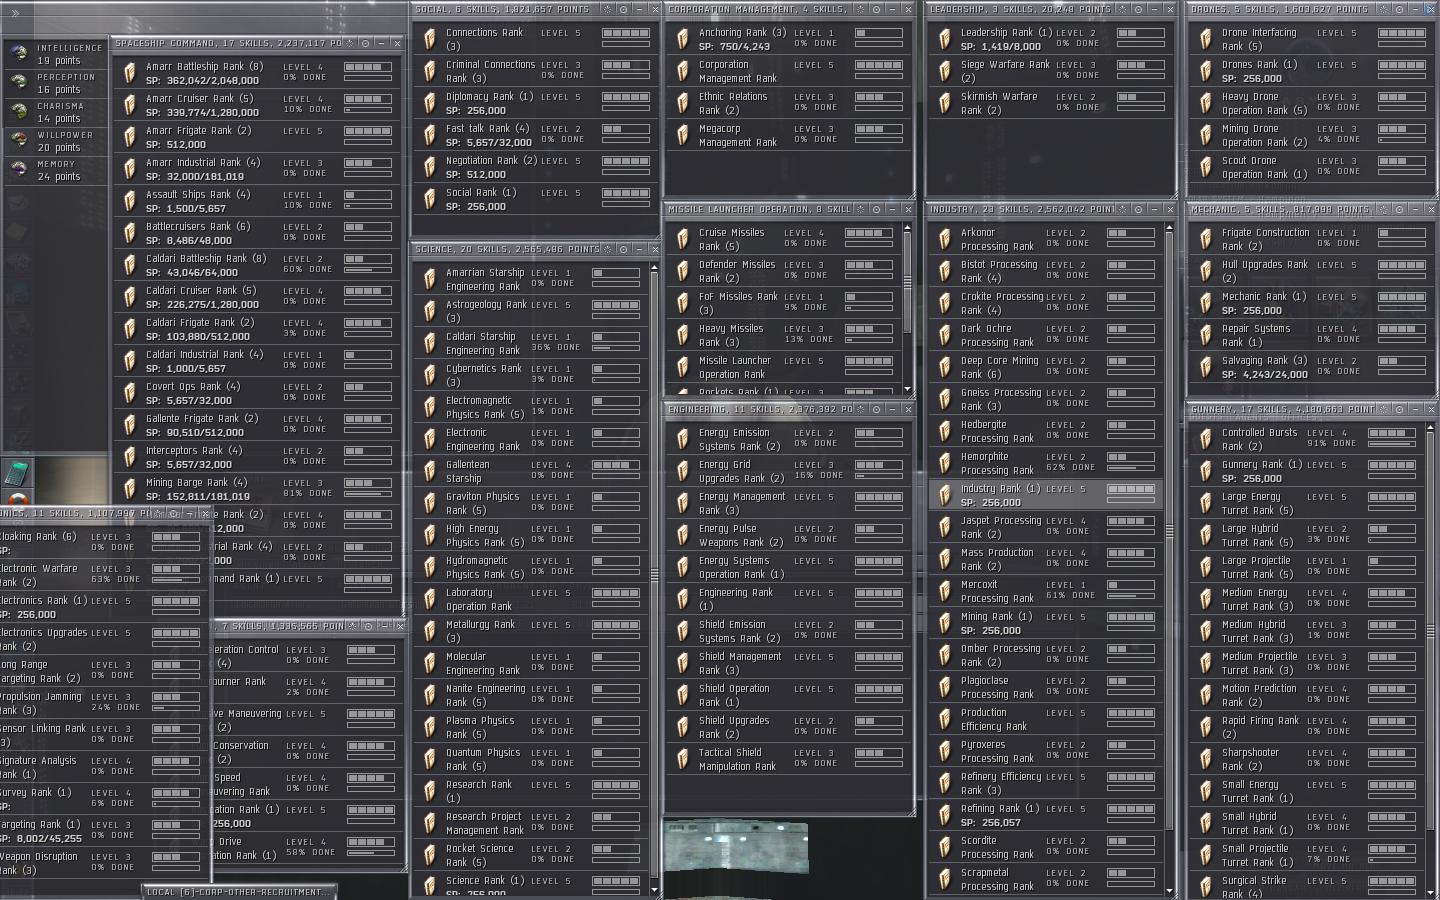Click the Frigate Construction skill book icon
This screenshot has width=1440, height=900.
pyautogui.click(x=1205, y=239)
